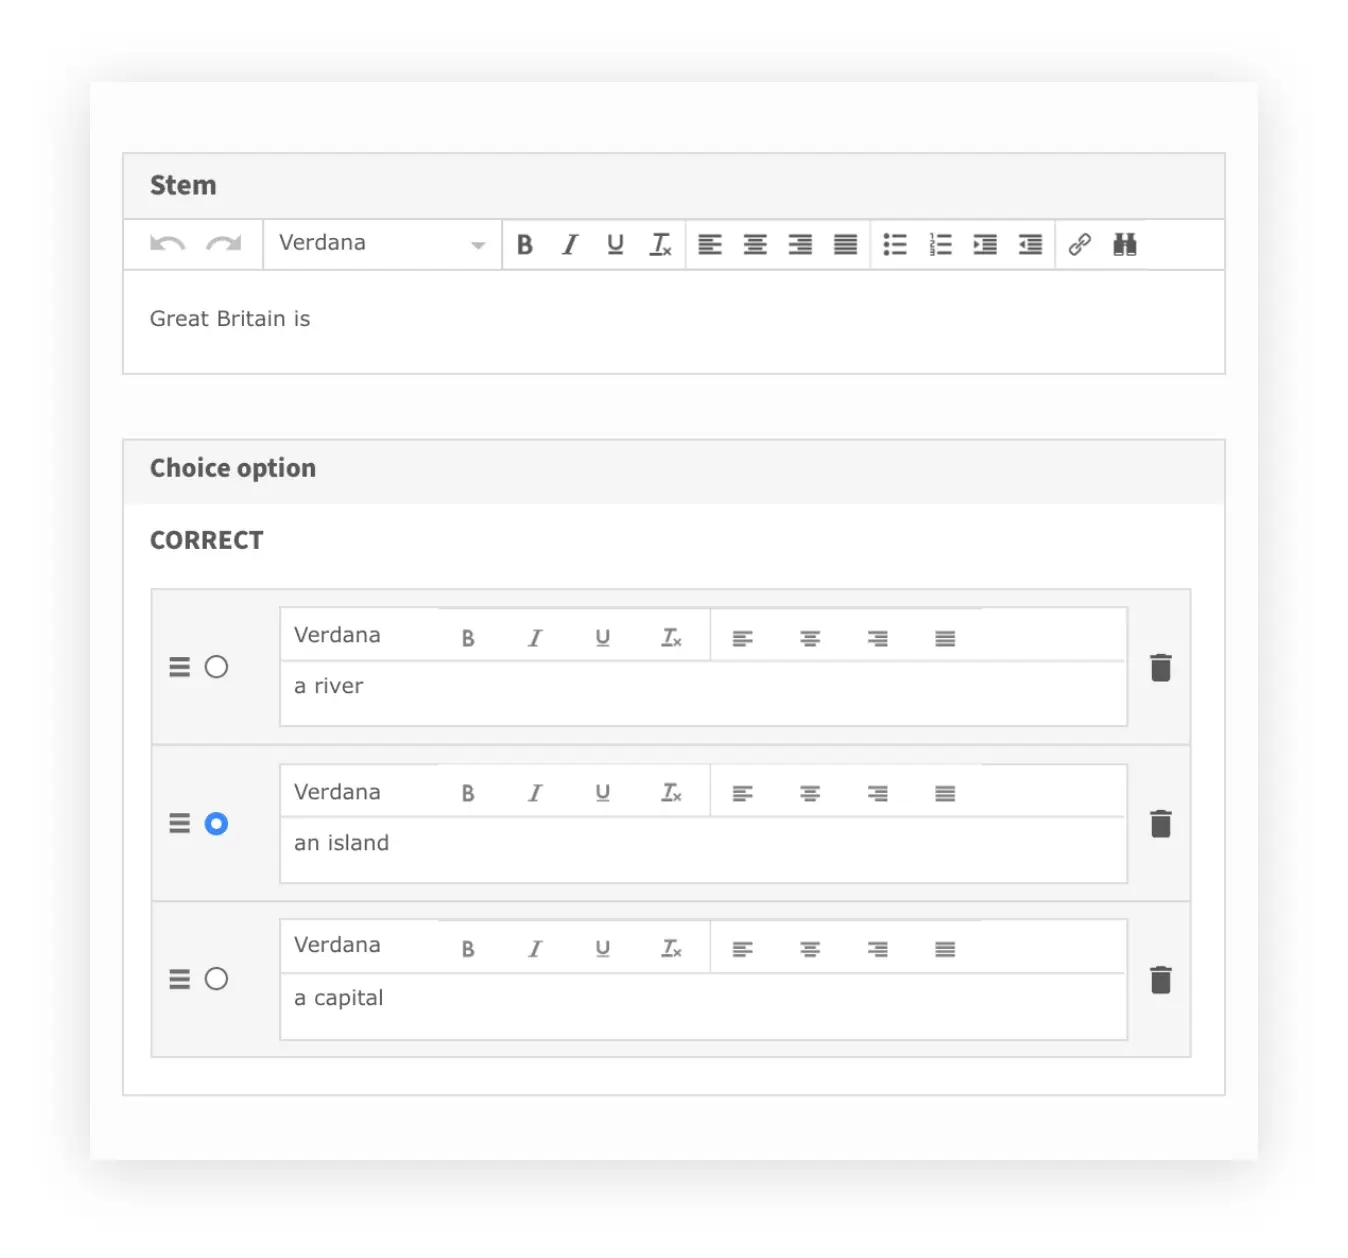Click the undo arrow in Stem toolbar

pos(167,244)
